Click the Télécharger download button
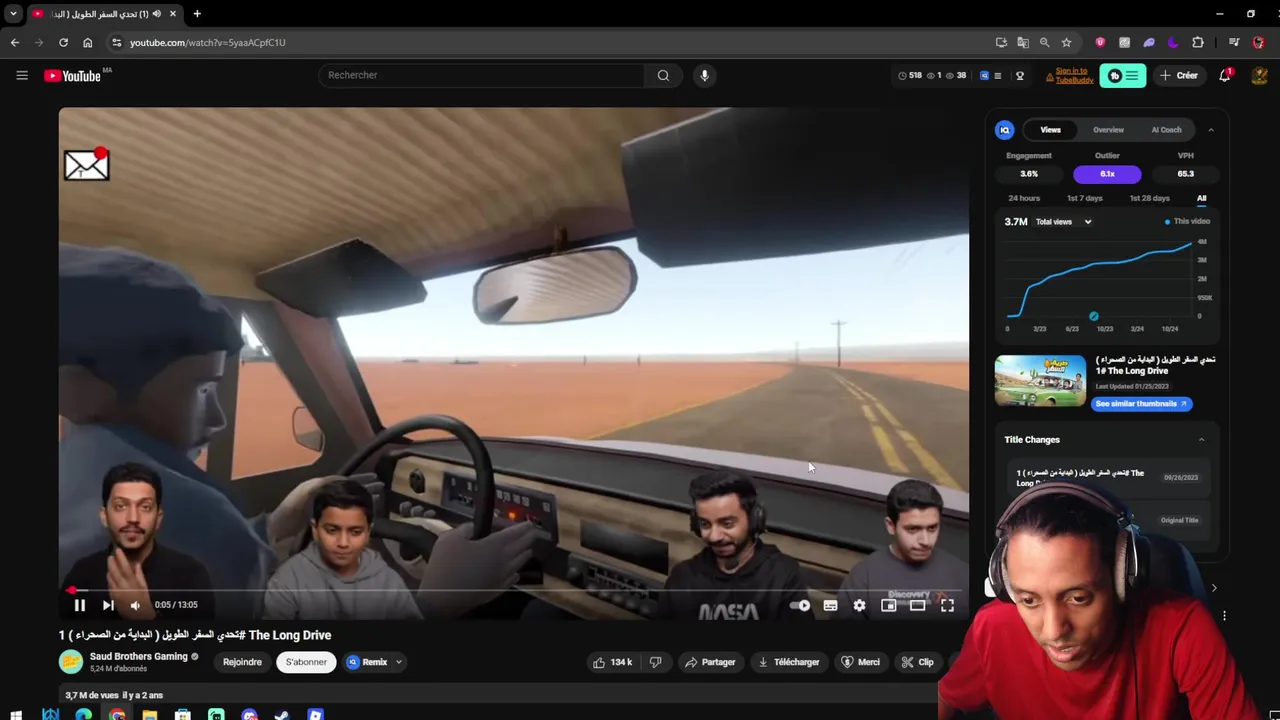 click(x=789, y=662)
